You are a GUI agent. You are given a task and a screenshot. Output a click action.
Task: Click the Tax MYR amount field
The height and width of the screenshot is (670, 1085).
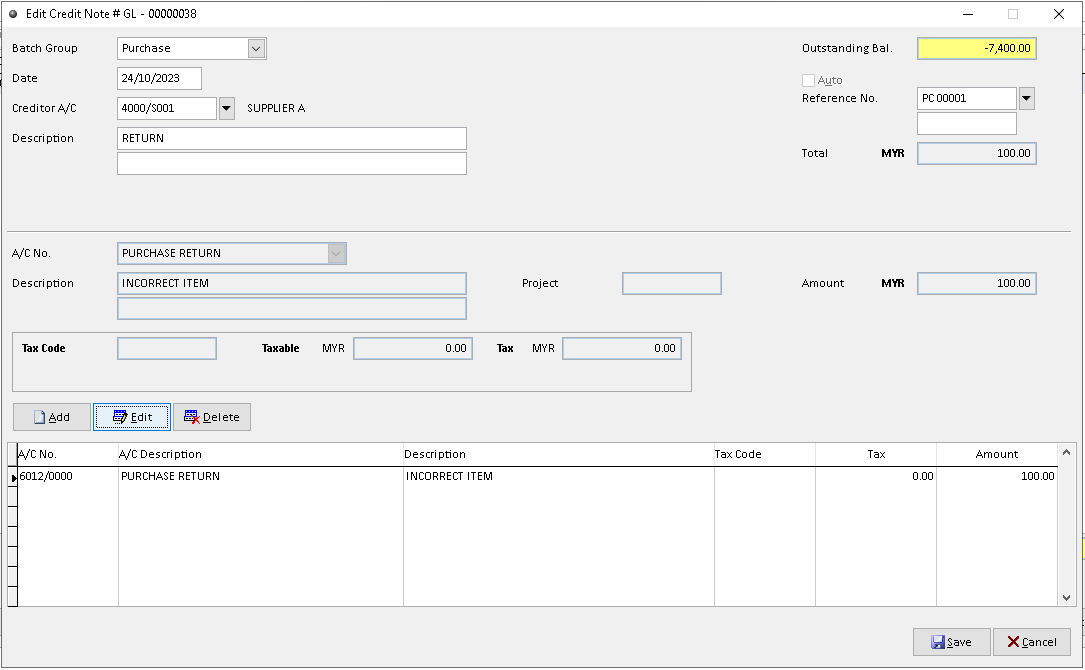tap(621, 348)
